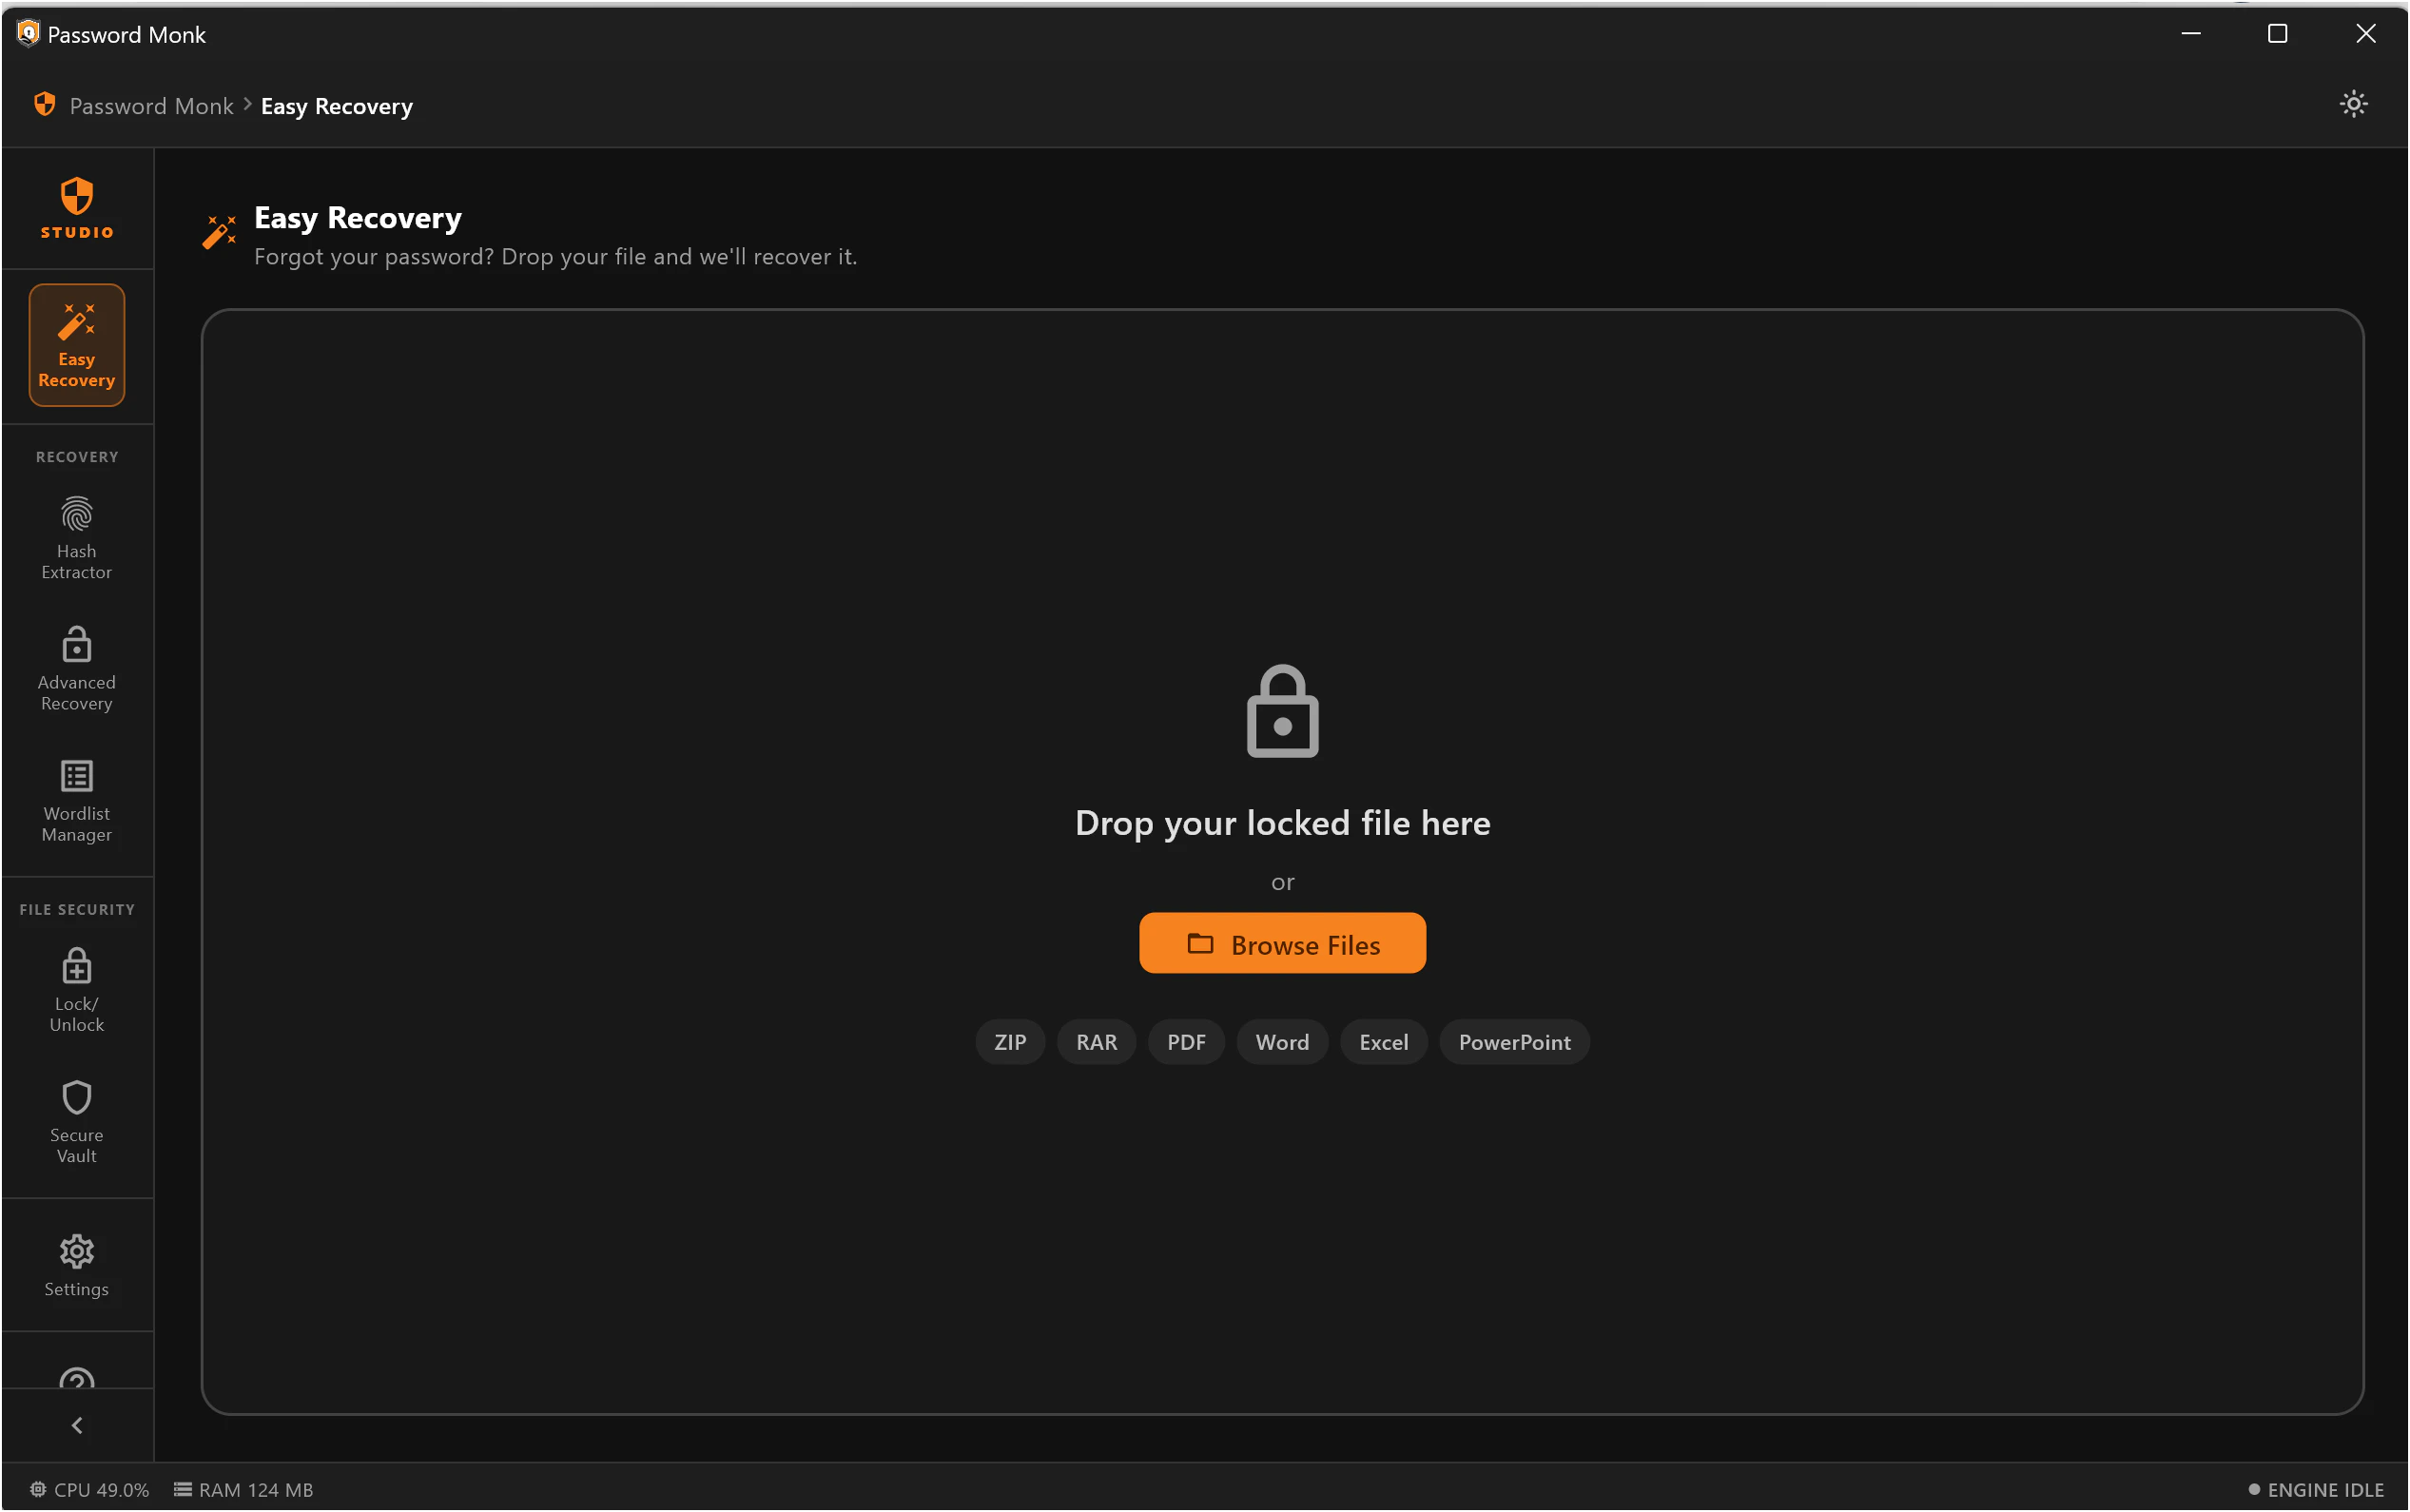
Task: Toggle the Word file type chip
Action: pos(1281,1041)
